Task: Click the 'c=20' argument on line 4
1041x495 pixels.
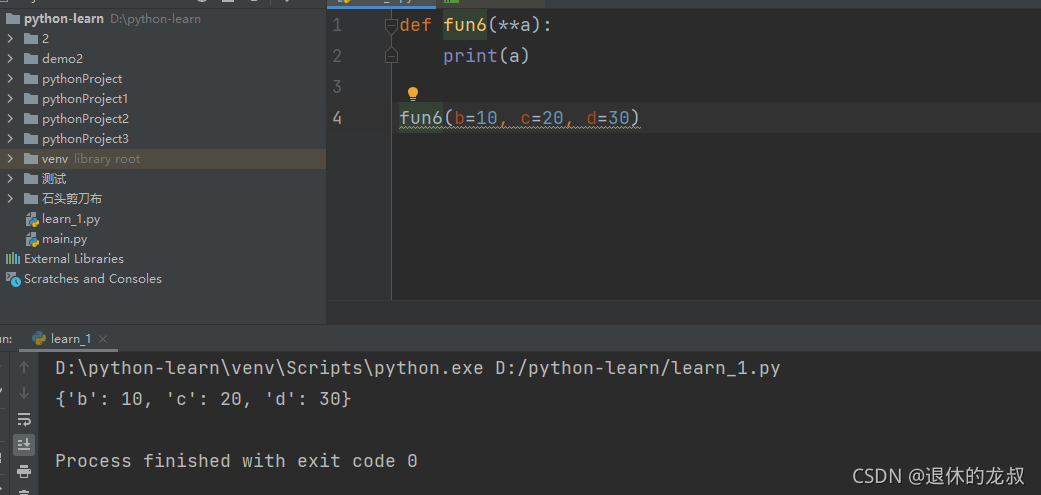Action: (x=542, y=118)
